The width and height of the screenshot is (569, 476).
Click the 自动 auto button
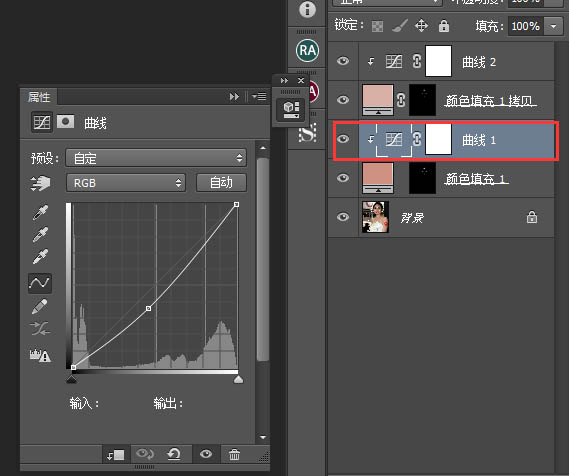[x=221, y=182]
